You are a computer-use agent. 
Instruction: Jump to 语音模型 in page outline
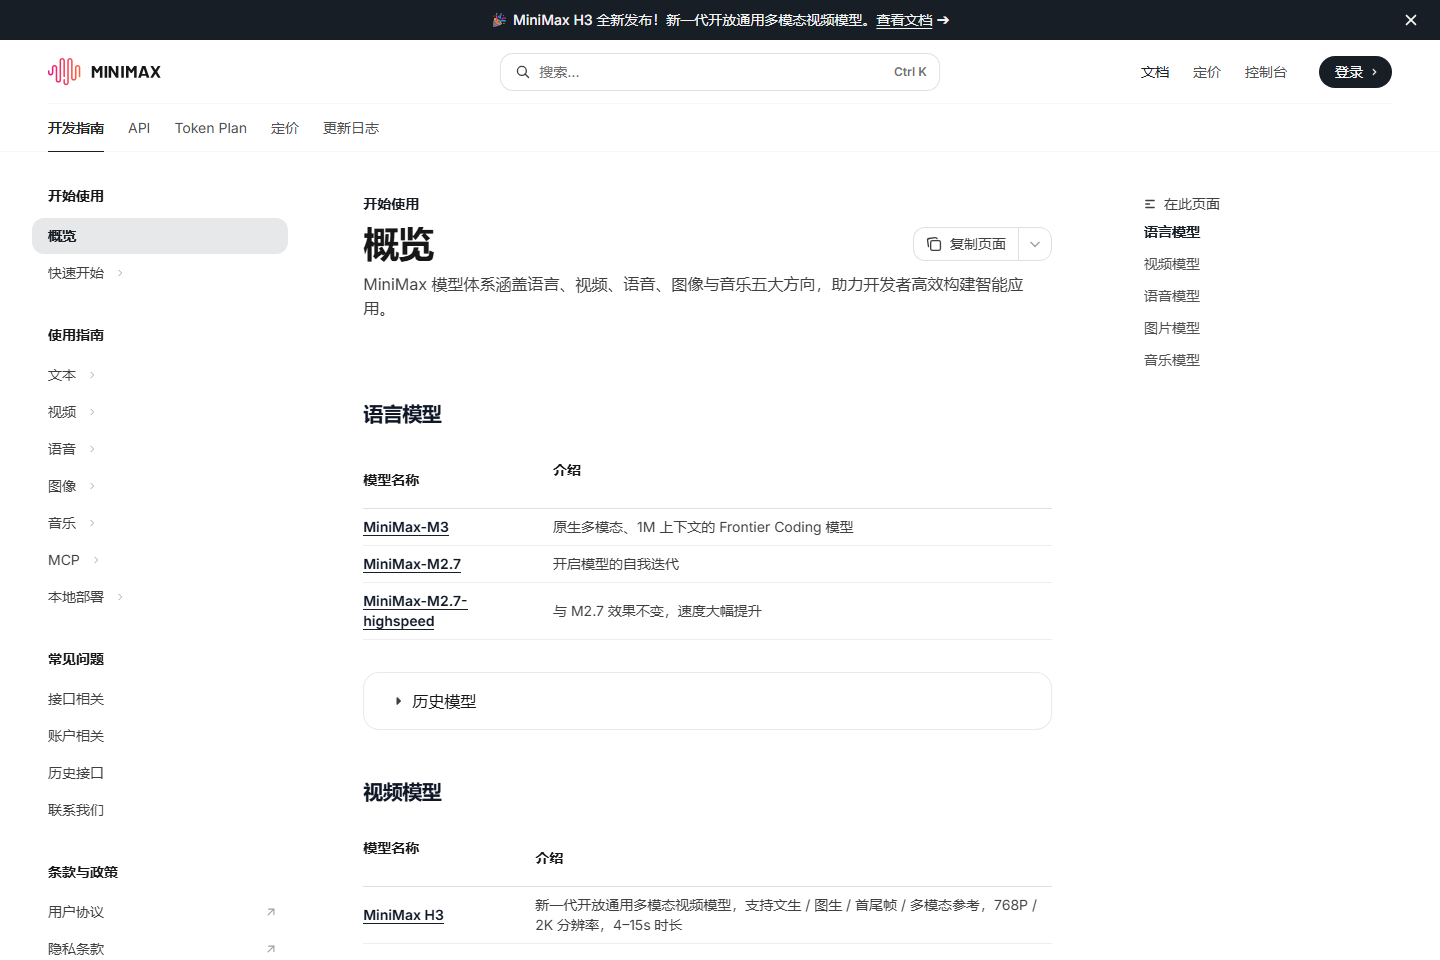click(x=1172, y=296)
